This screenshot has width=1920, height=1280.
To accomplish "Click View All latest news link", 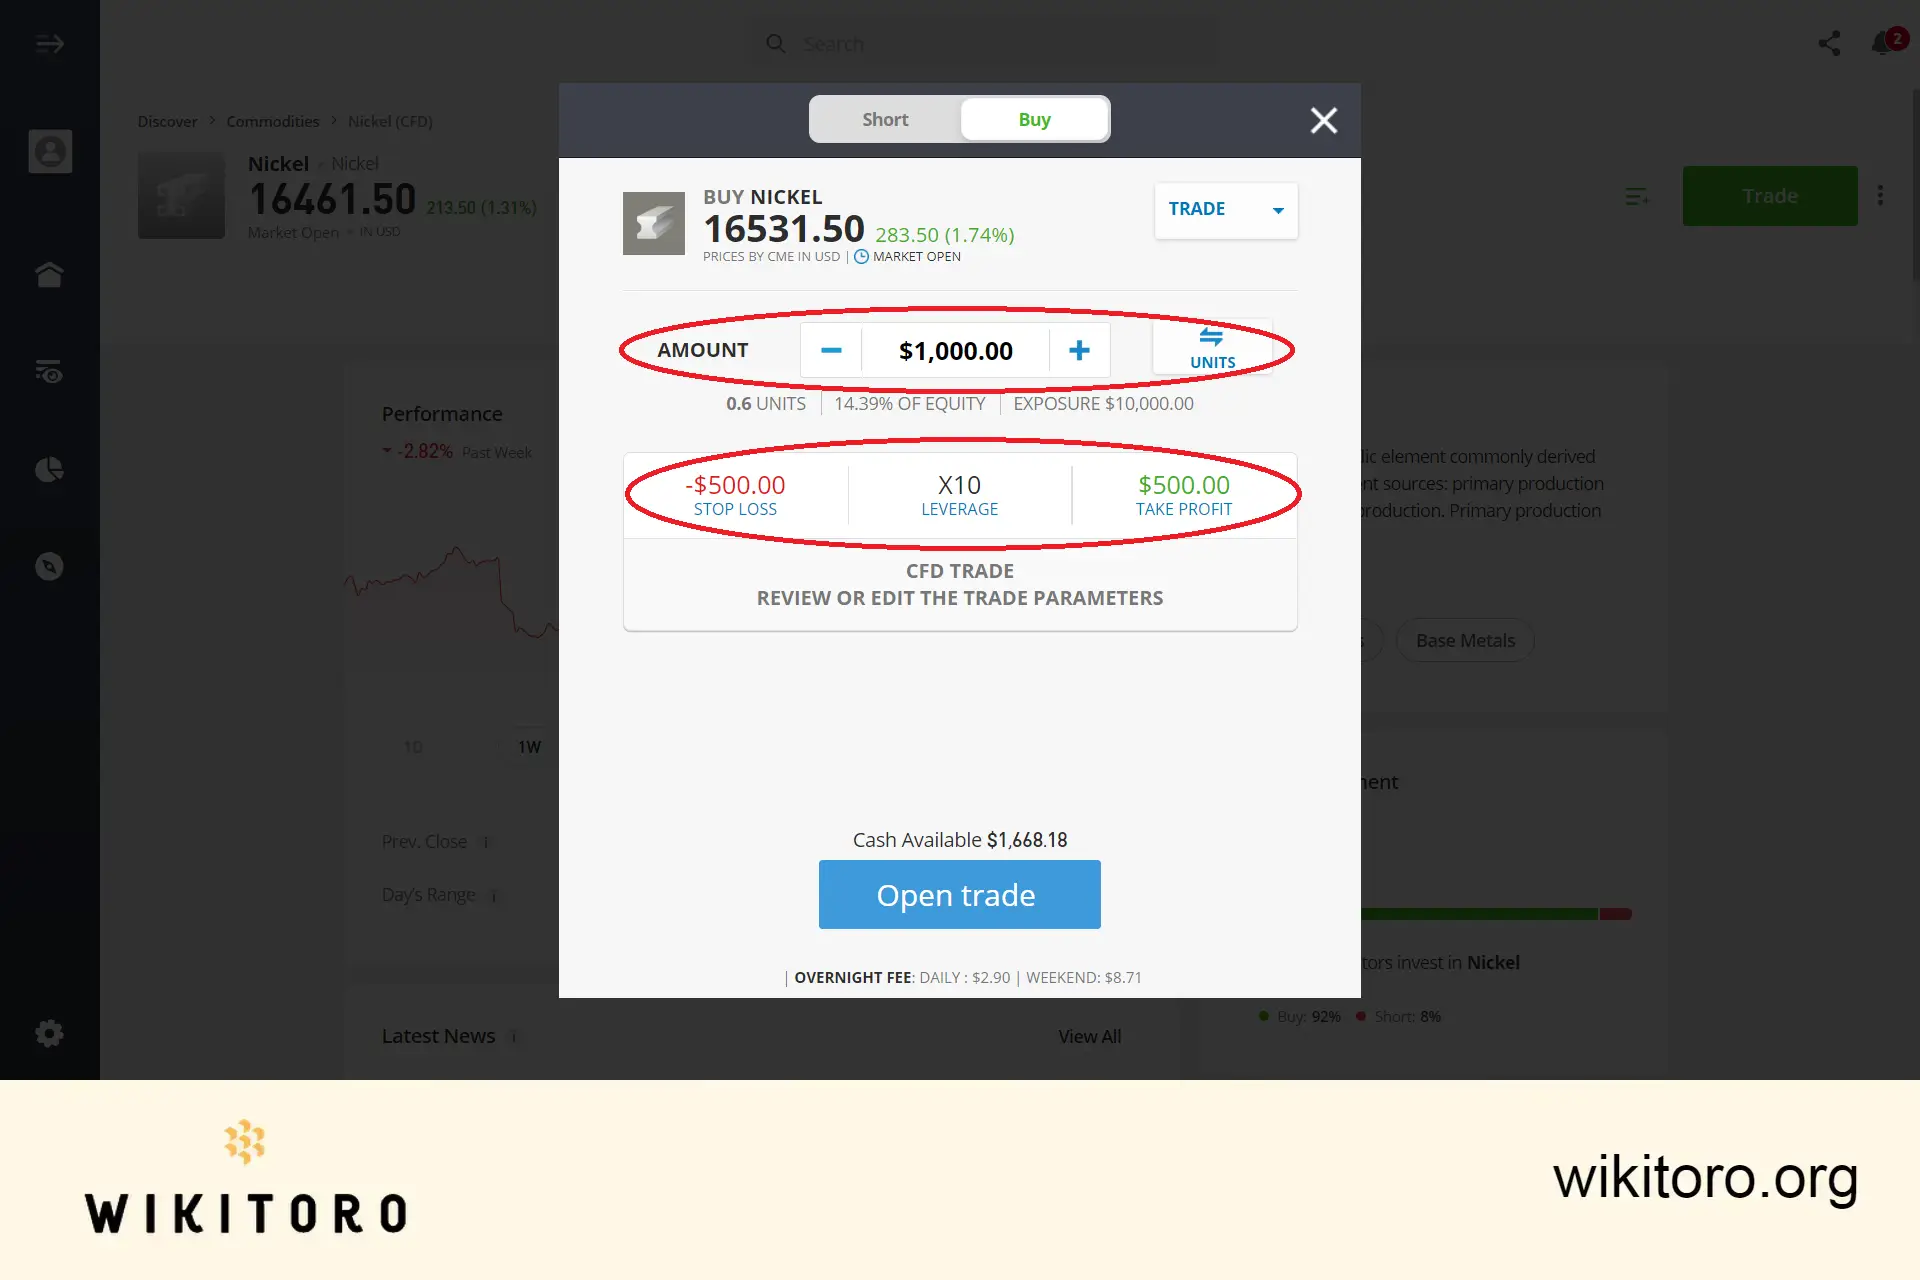I will [x=1090, y=1036].
